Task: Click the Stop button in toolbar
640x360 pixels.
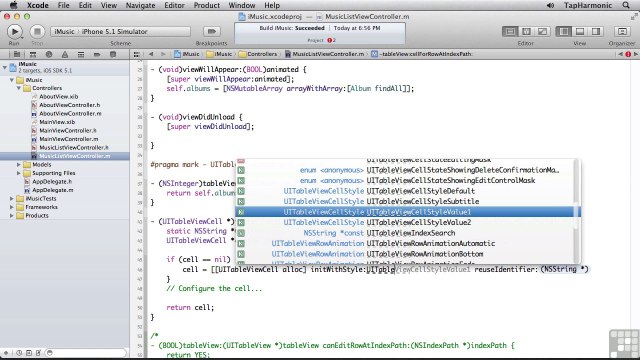Action: click(37, 31)
